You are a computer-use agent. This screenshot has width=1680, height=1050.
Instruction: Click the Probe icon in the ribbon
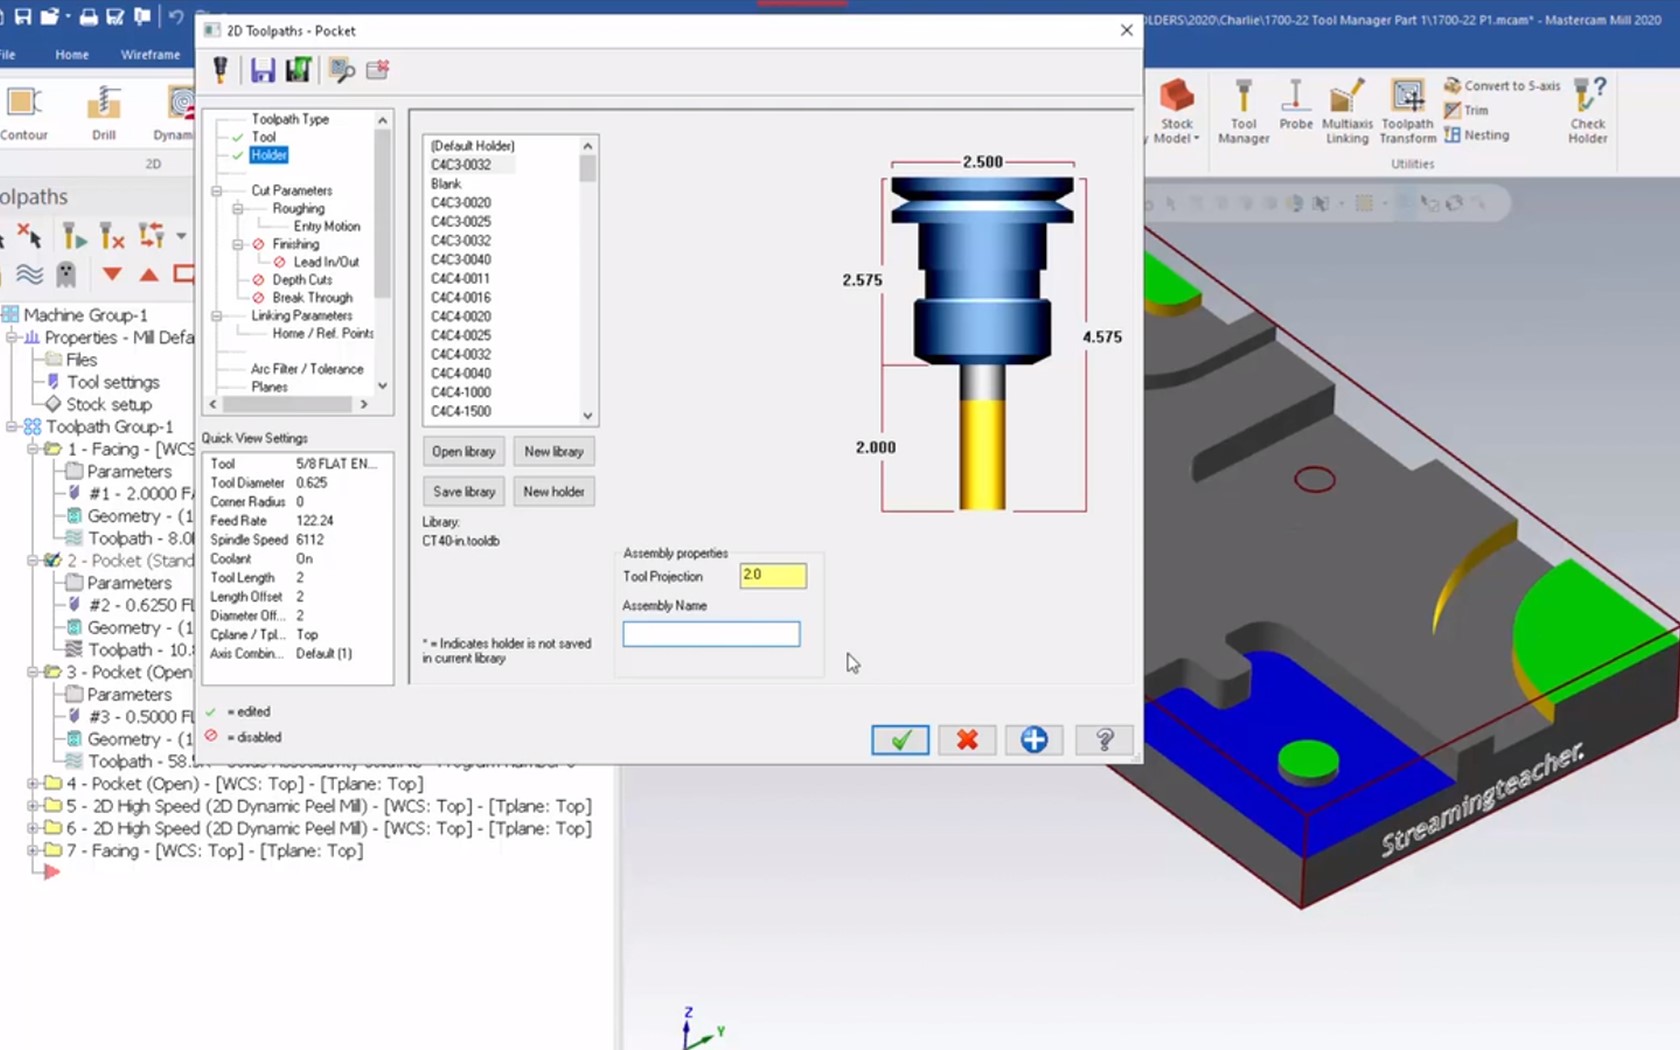click(x=1295, y=106)
